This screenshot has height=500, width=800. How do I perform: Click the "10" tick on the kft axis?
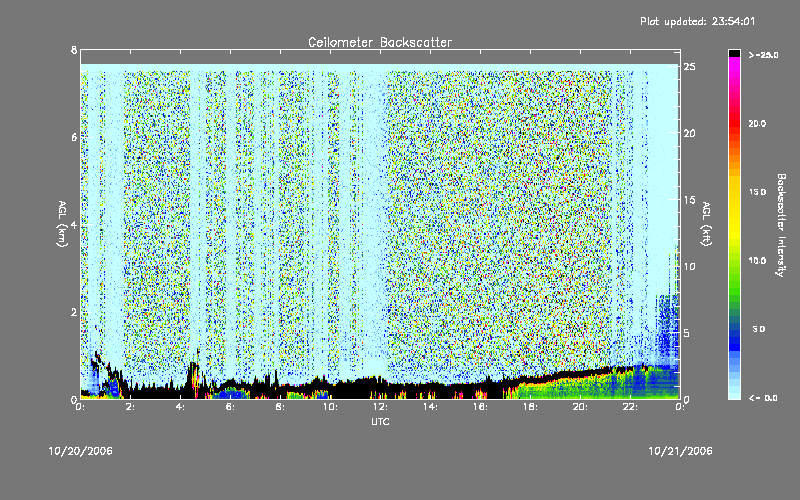click(689, 266)
